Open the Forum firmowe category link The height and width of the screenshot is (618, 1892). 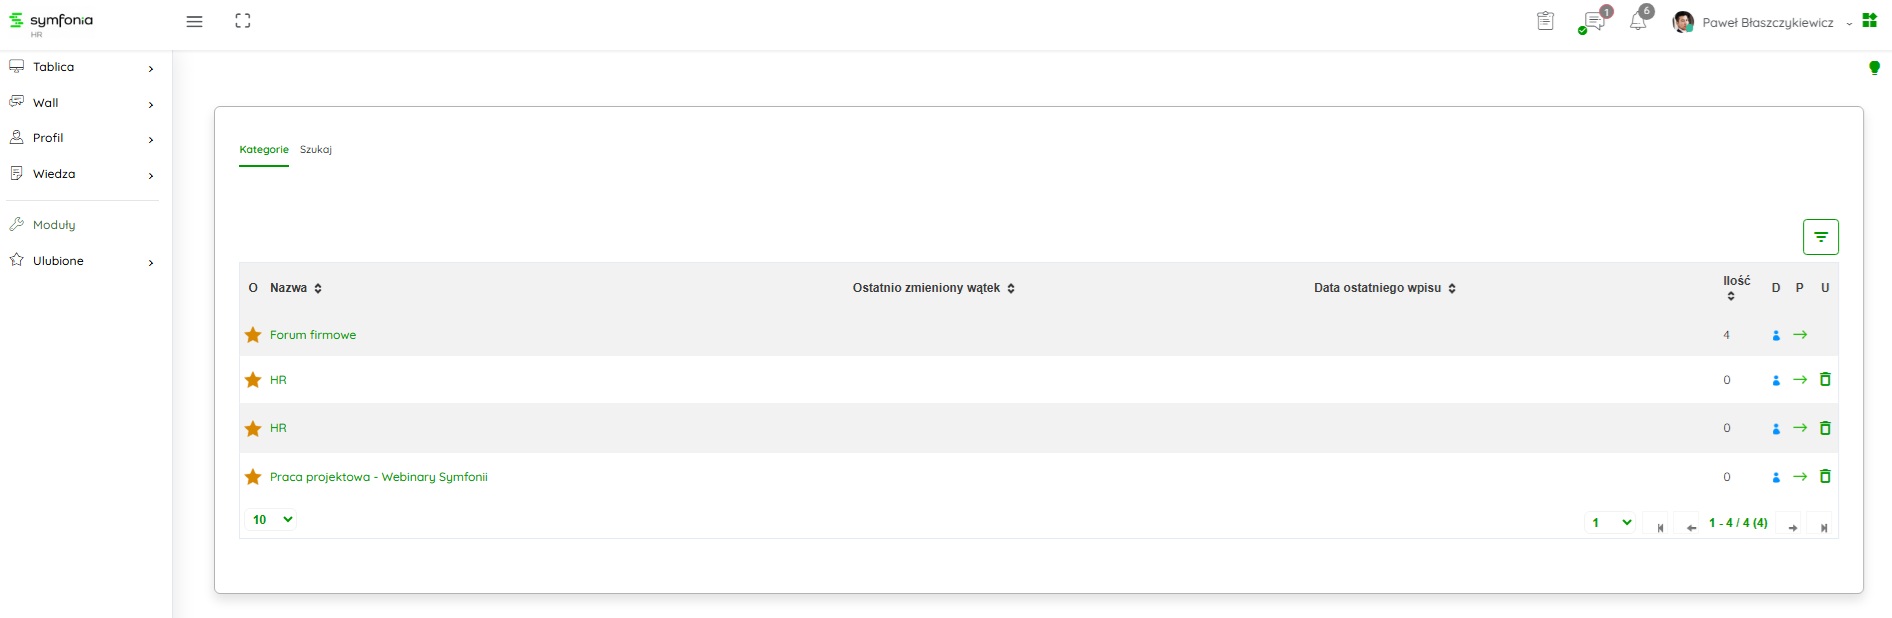coord(313,335)
